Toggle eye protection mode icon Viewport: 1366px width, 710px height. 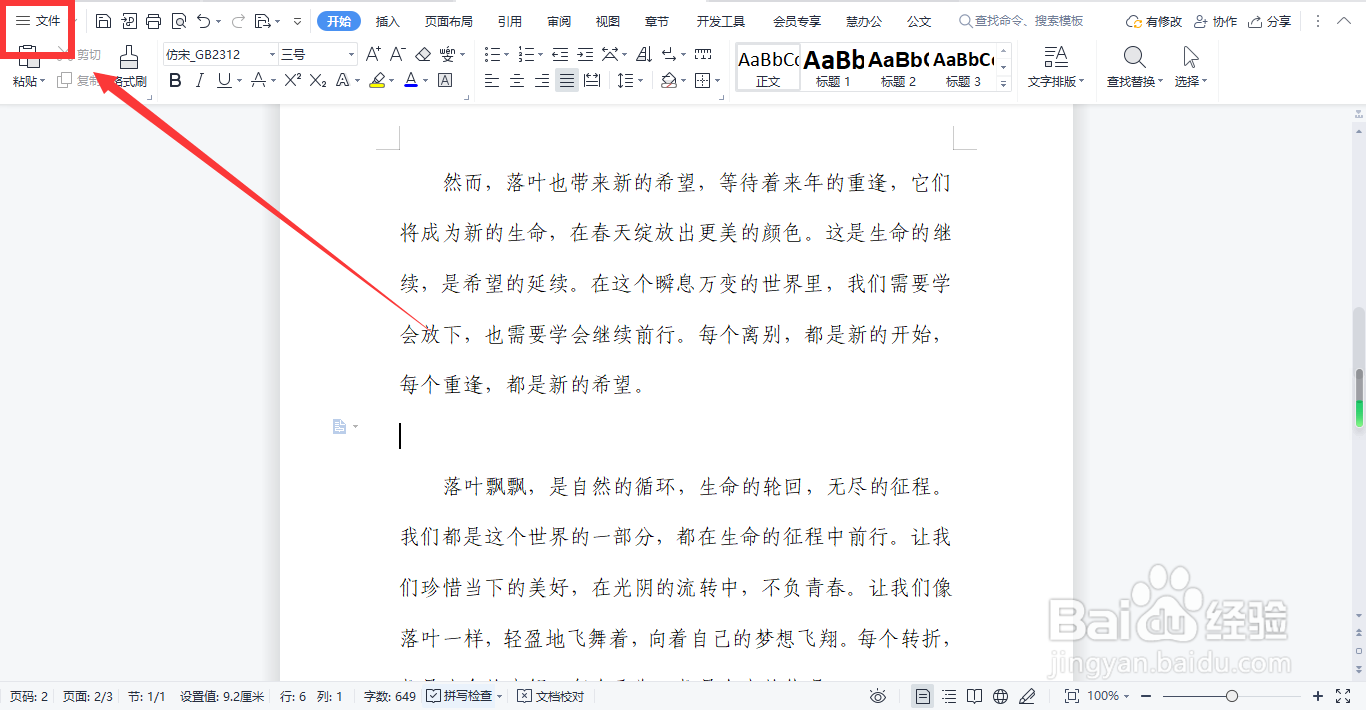(x=878, y=696)
